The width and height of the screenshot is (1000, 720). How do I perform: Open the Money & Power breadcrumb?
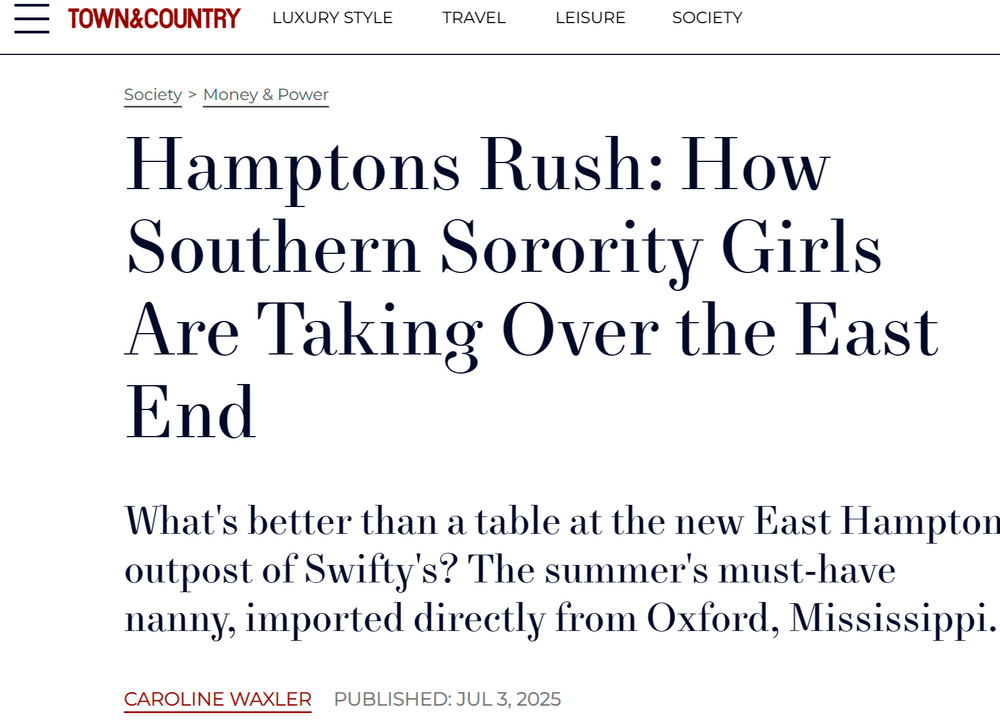pos(266,95)
